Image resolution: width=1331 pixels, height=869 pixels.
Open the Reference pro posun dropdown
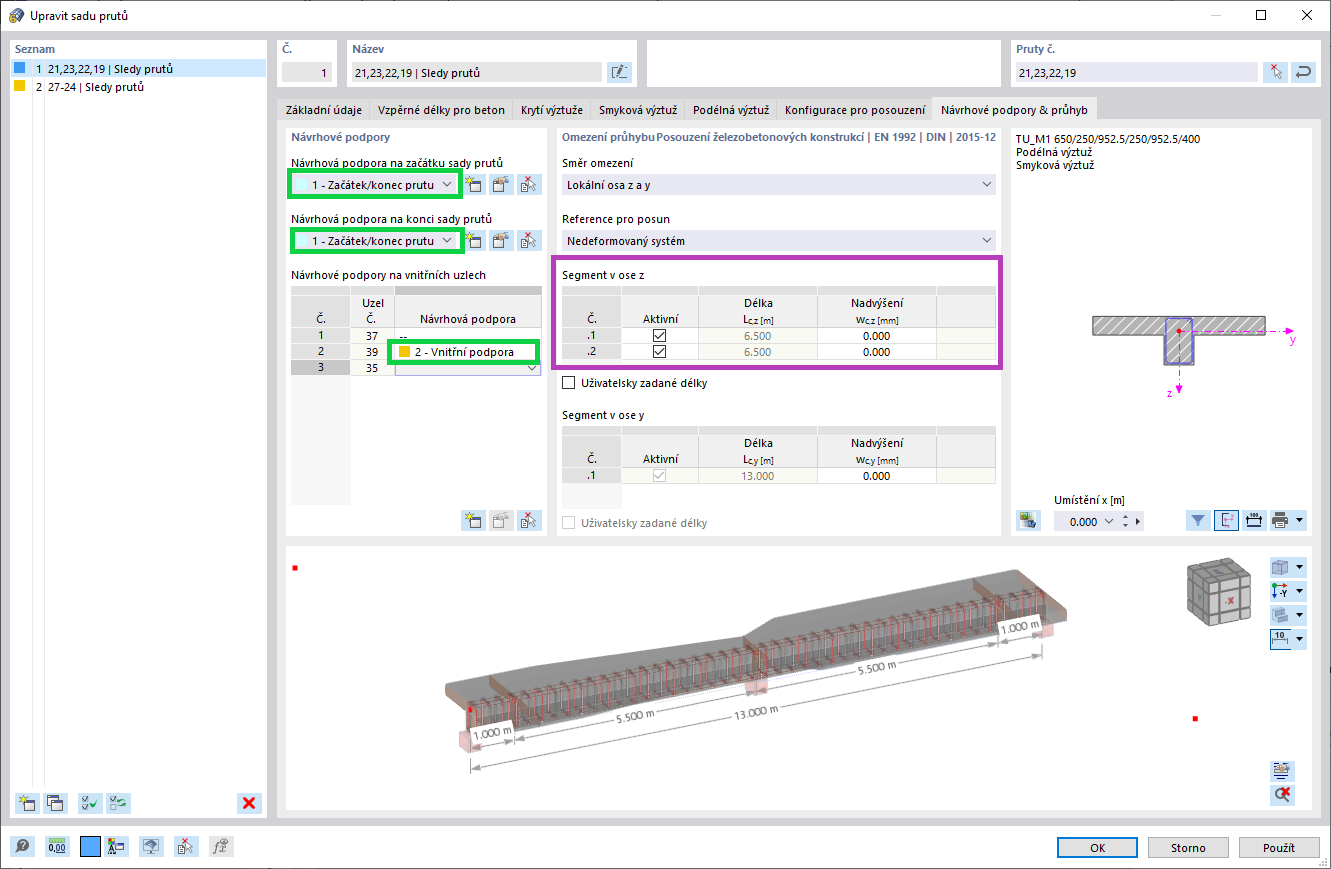click(987, 241)
